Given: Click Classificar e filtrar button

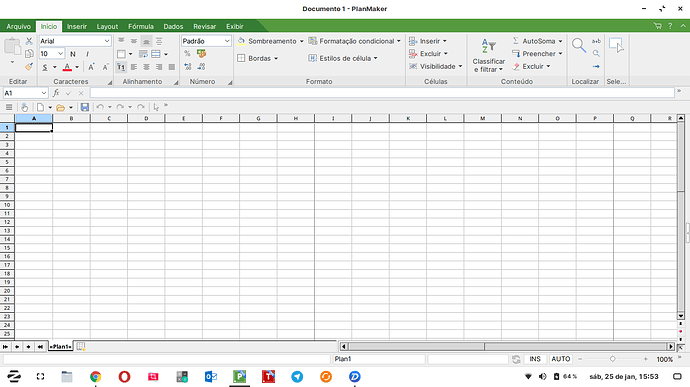Looking at the screenshot, I should 488,55.
